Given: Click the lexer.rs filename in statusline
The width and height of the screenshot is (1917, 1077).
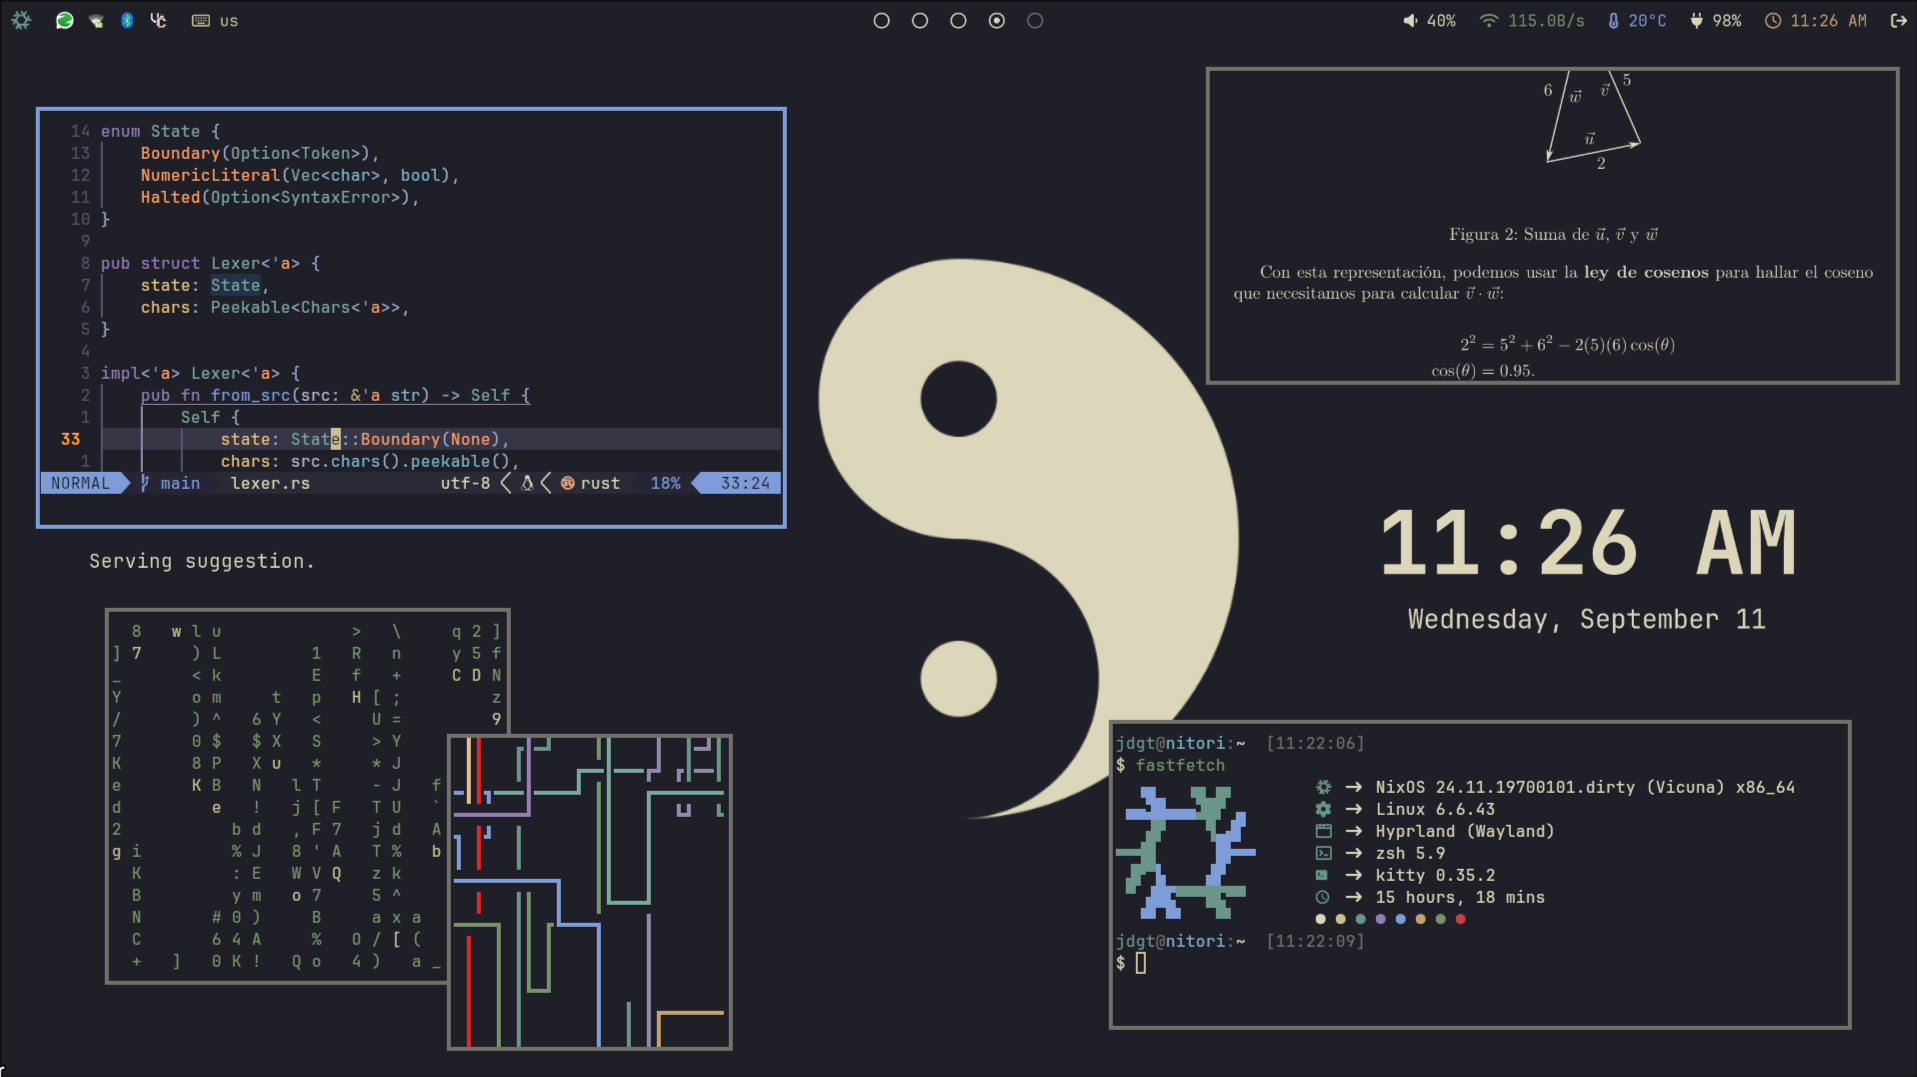Looking at the screenshot, I should 270,483.
